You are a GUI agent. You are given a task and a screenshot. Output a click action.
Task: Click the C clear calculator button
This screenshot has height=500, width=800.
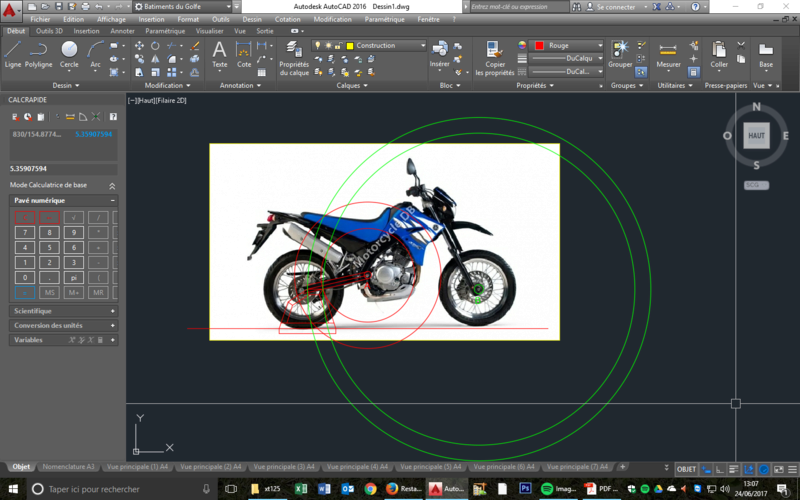click(25, 218)
